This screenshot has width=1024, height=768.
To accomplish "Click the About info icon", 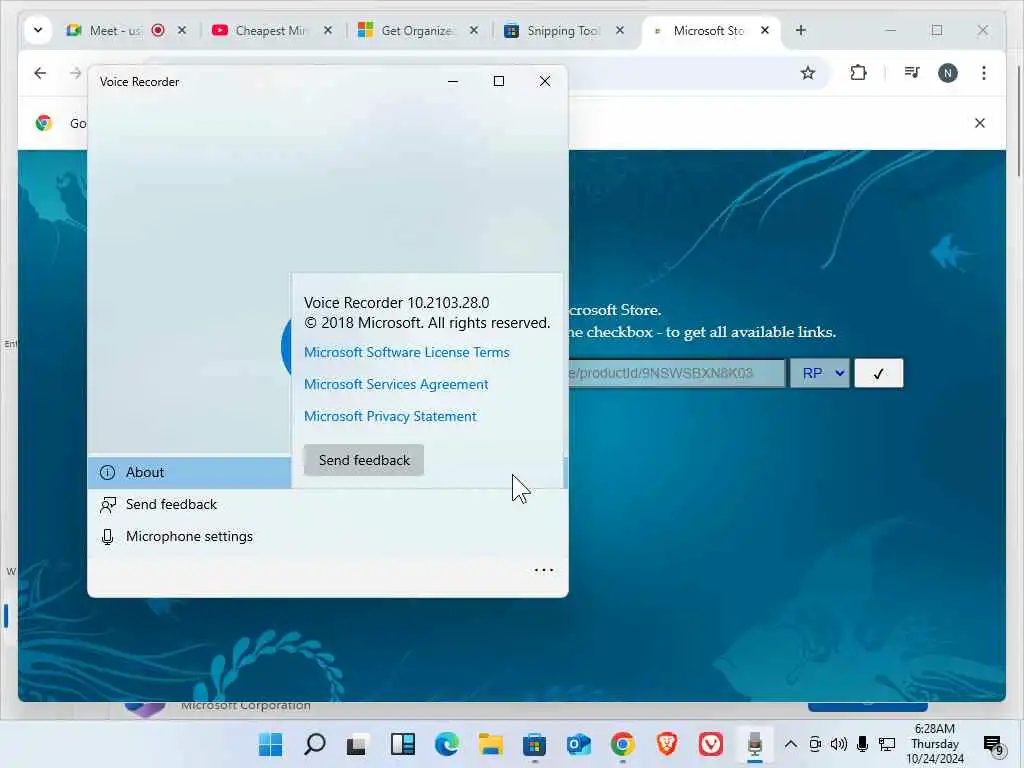I will (x=108, y=472).
